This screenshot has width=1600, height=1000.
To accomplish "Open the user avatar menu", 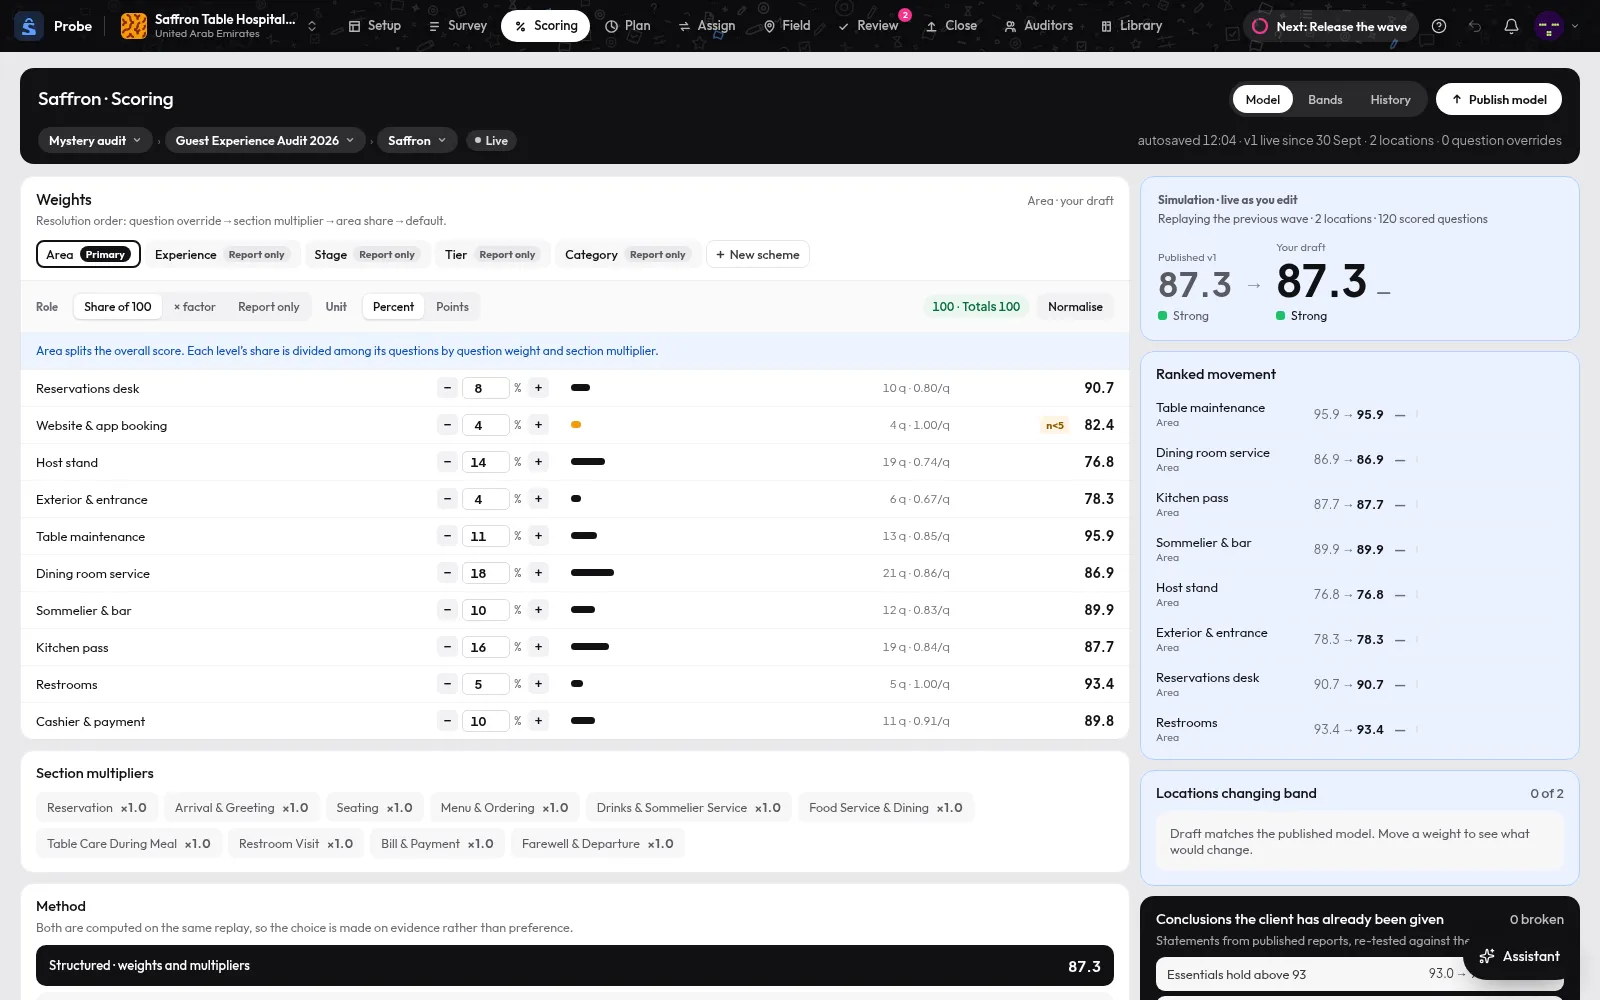I will (x=1549, y=26).
